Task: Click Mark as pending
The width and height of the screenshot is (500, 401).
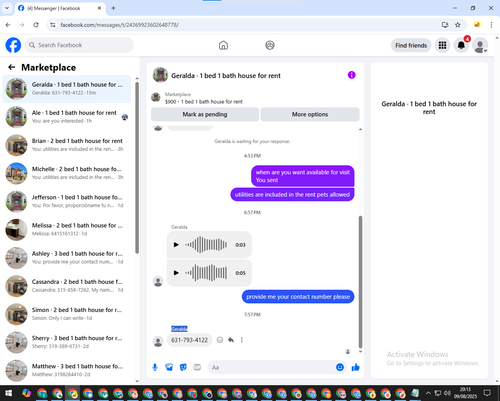Action: (205, 114)
